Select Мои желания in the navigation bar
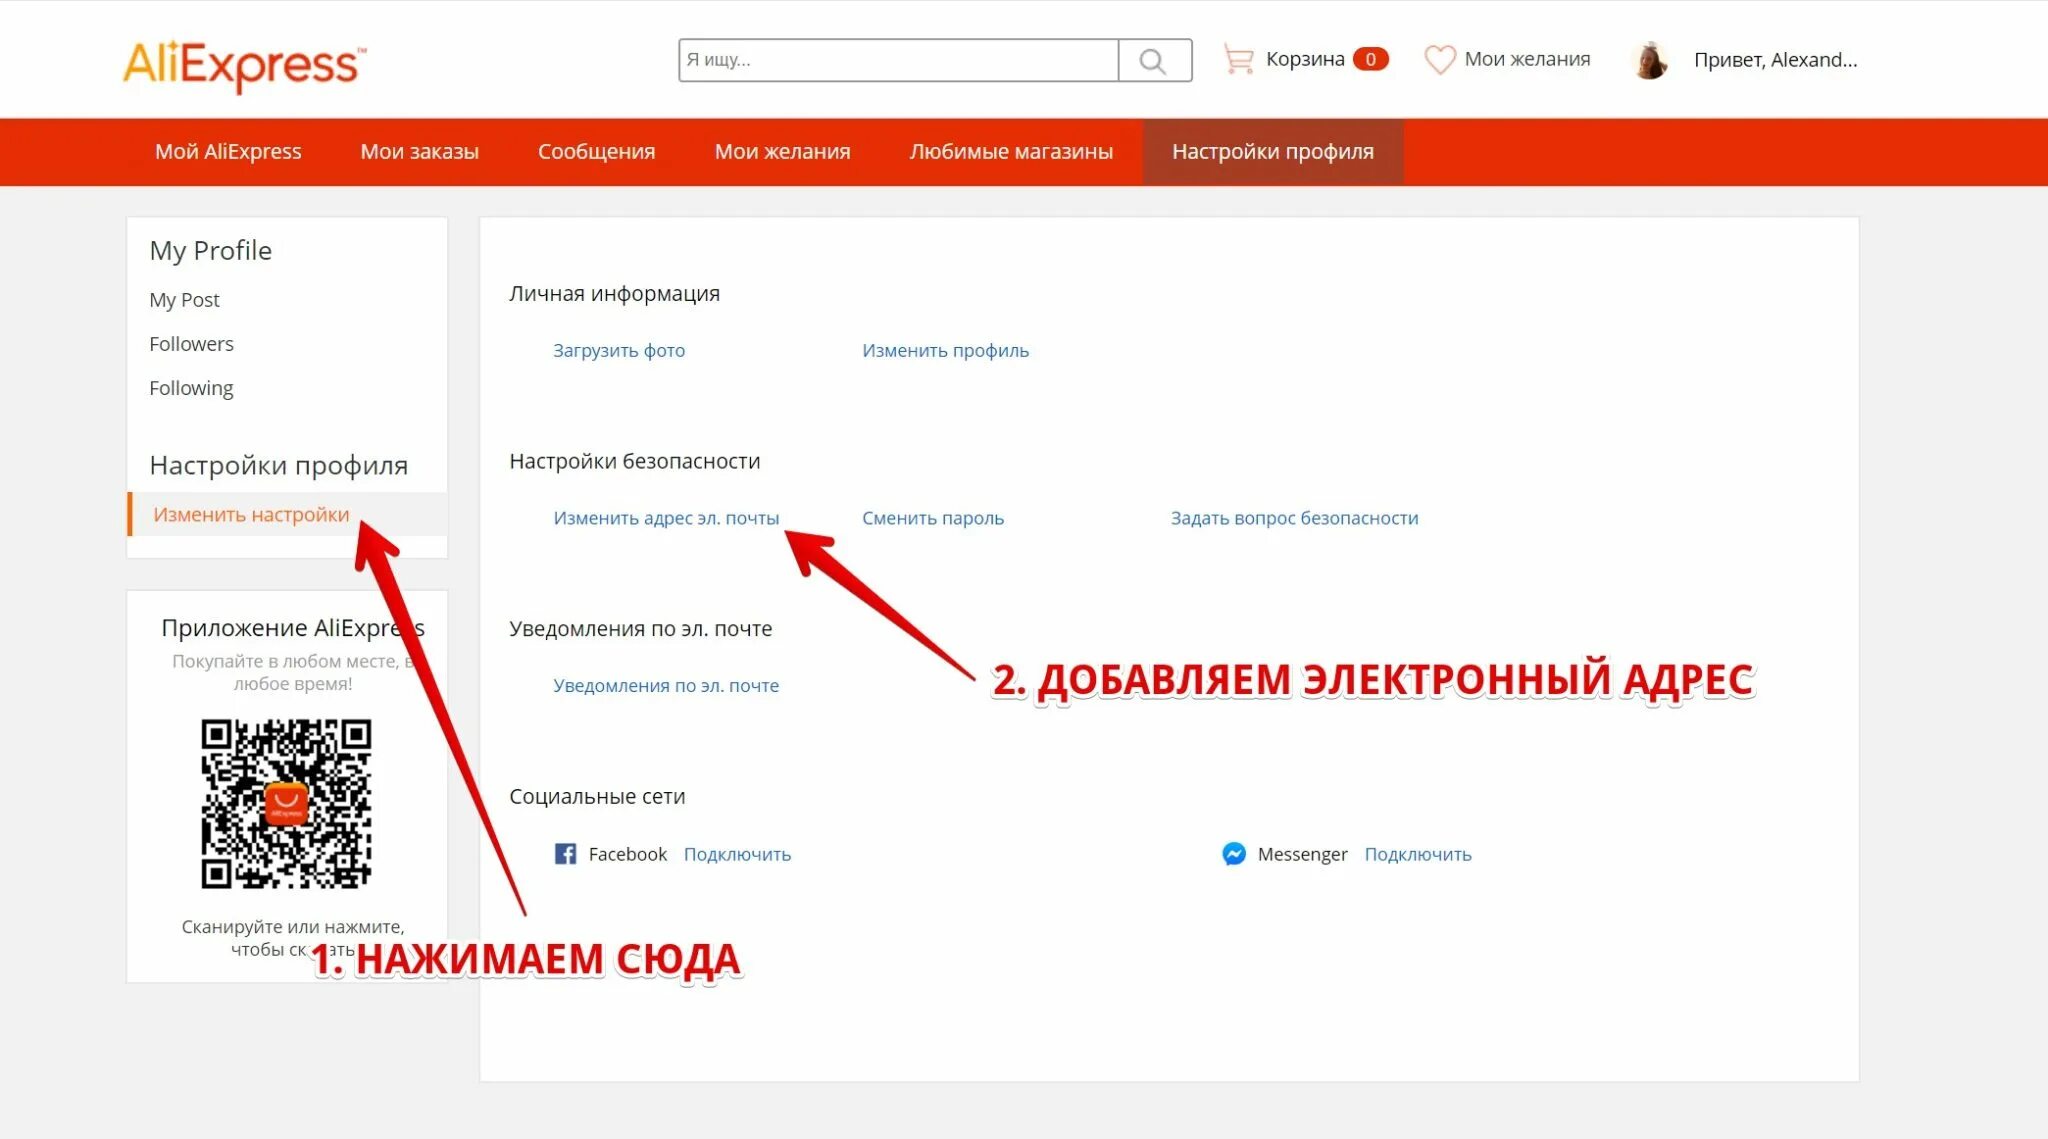Image resolution: width=2048 pixels, height=1139 pixels. pos(782,151)
